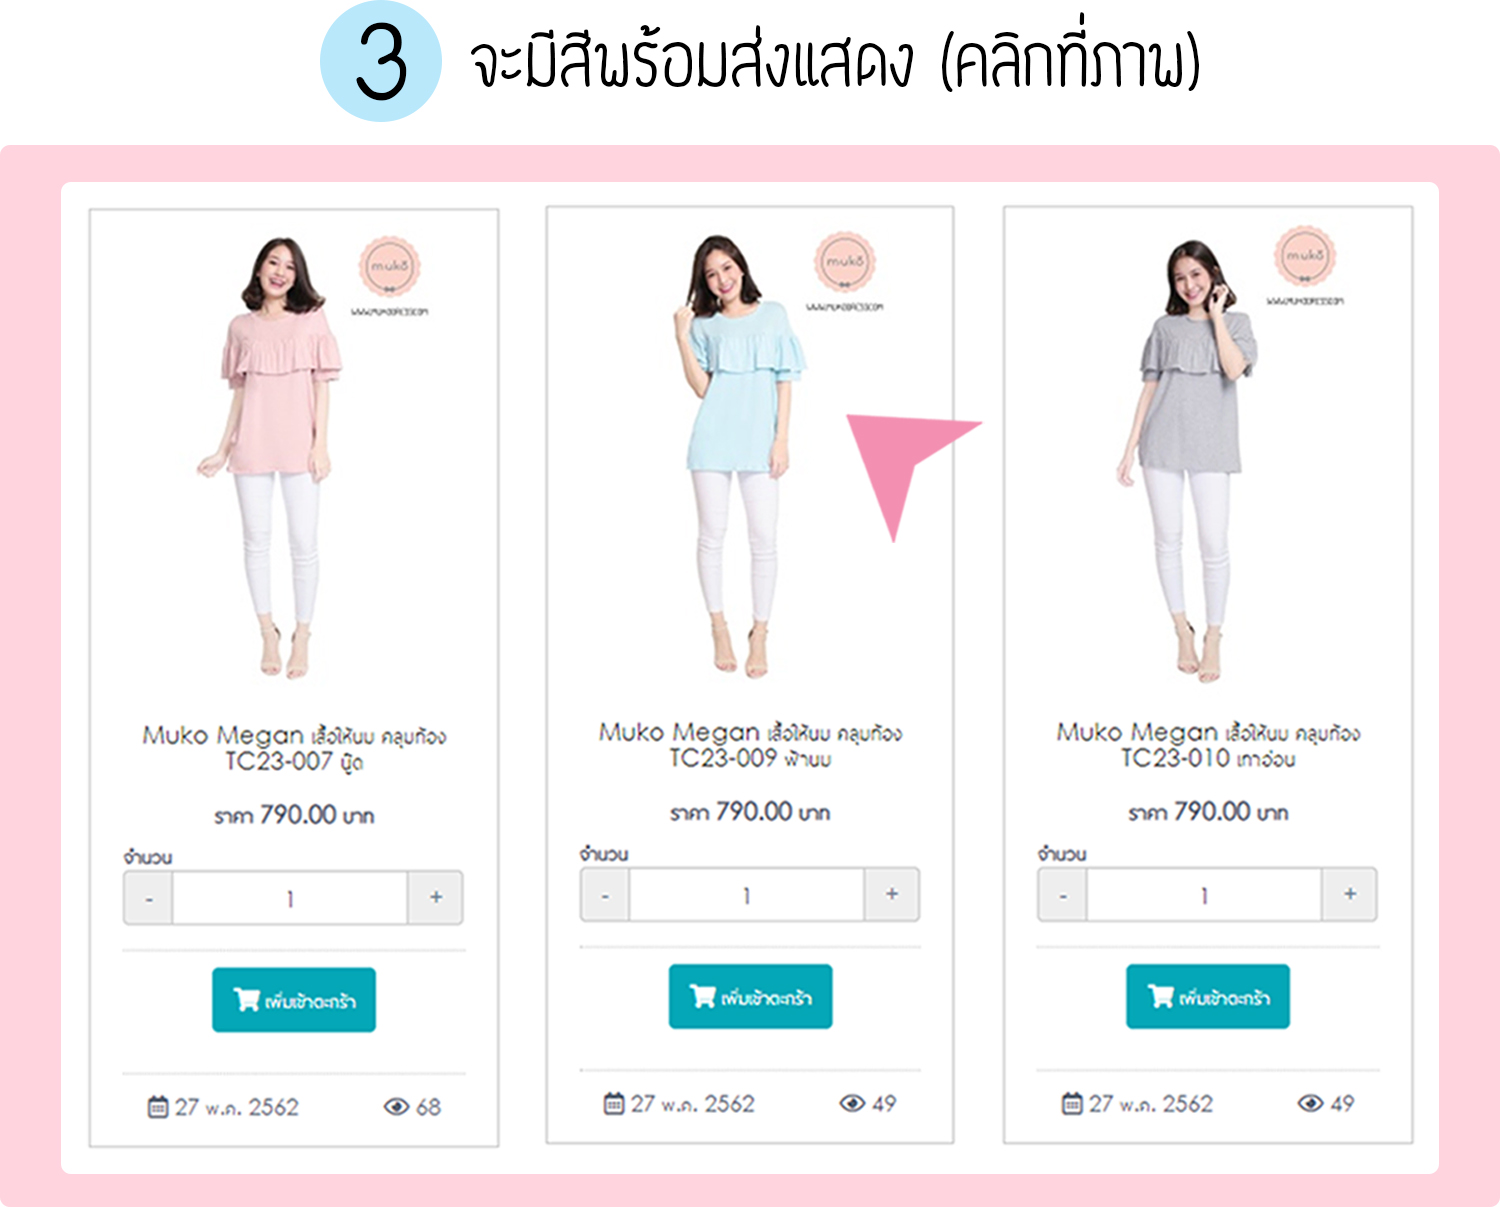Decrease quantity for TC23-007 pink blouse
This screenshot has height=1207, width=1500.
148,898
